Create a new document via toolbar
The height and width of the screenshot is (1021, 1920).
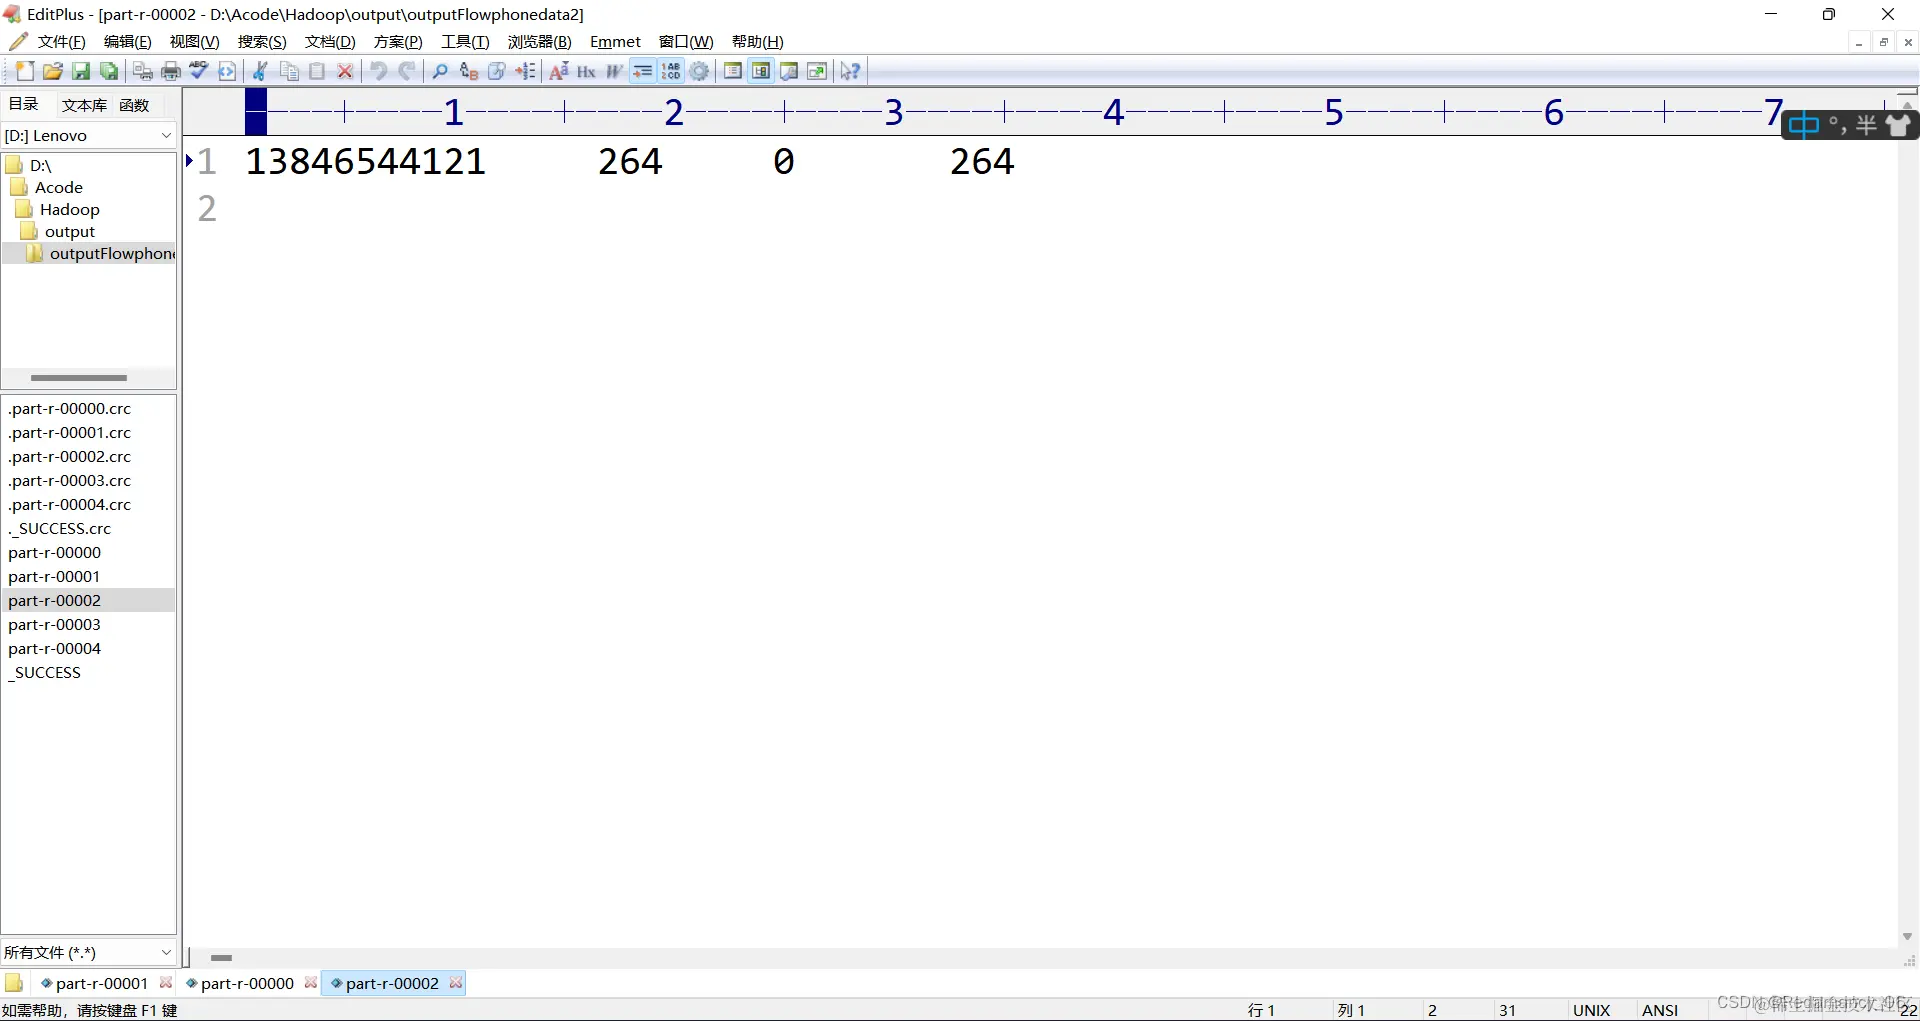pyautogui.click(x=25, y=71)
